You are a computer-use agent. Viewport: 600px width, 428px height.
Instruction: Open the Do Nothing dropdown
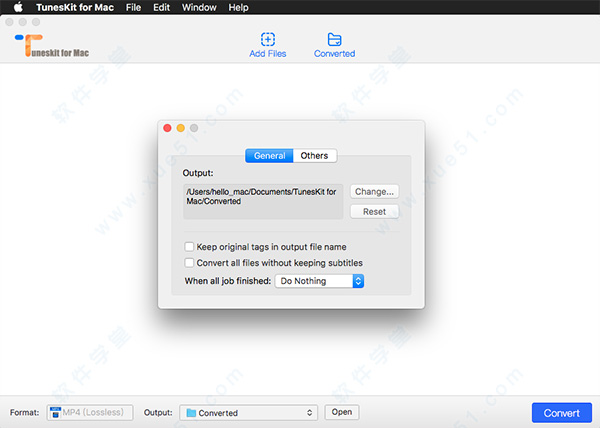[320, 281]
